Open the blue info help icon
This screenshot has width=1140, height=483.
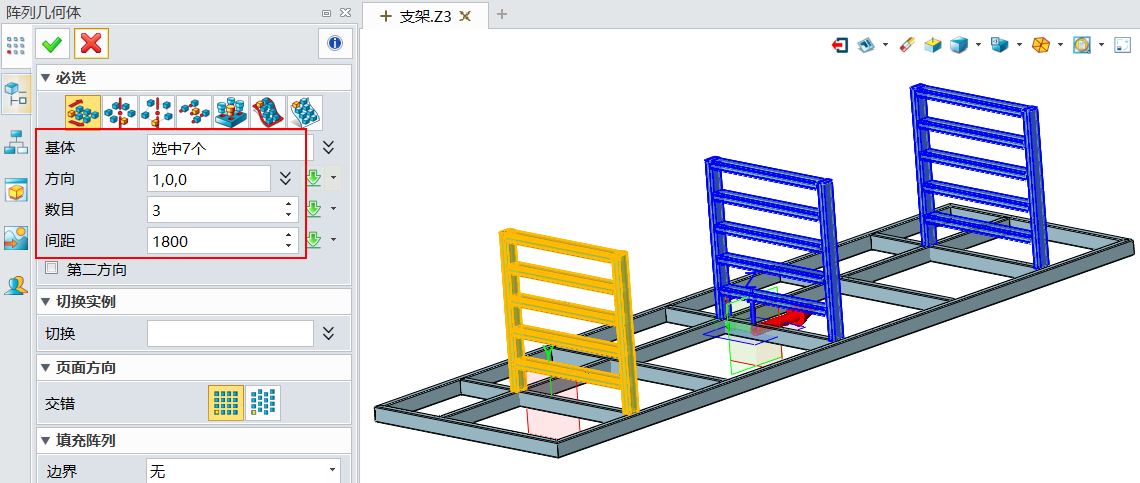334,43
